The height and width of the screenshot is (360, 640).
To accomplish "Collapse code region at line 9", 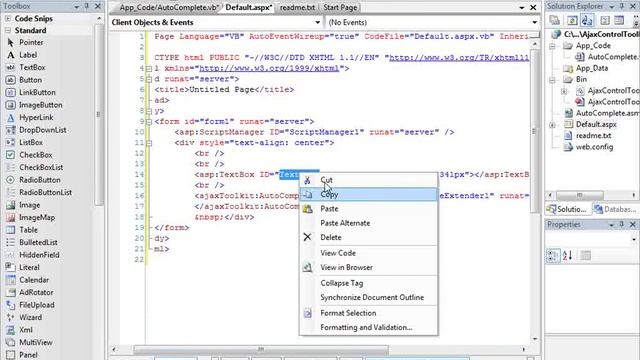I will coord(149,122).
